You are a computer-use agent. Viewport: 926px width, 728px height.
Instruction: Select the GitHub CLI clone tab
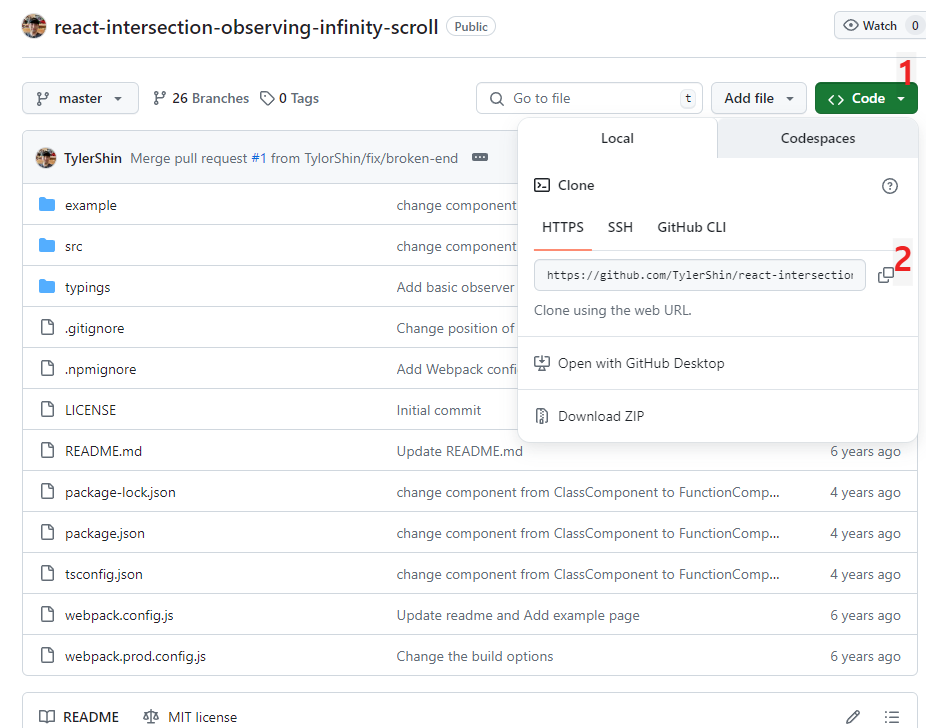tap(692, 228)
